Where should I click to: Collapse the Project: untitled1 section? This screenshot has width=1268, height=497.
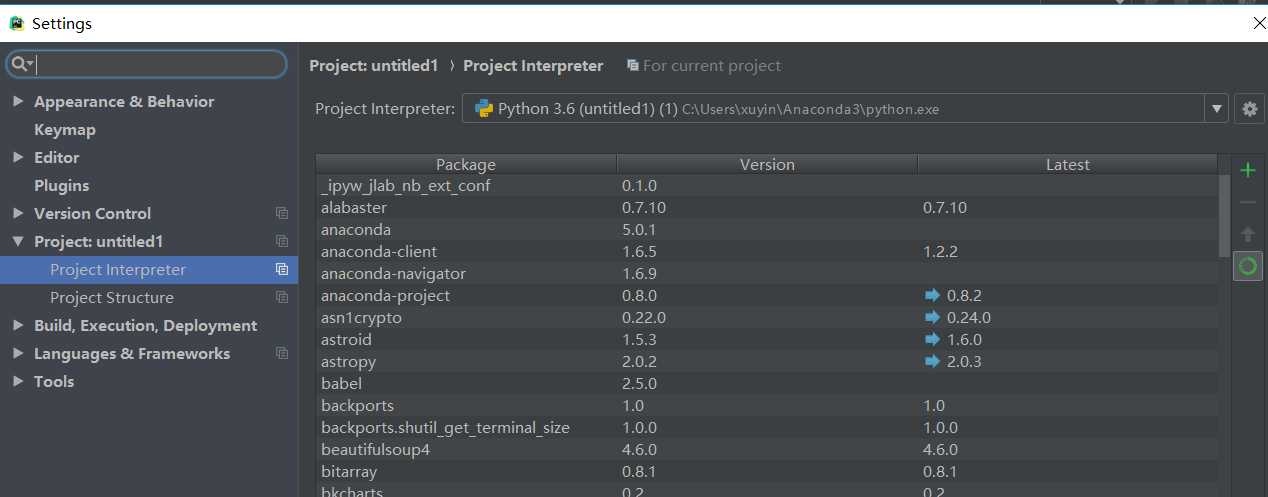click(x=18, y=241)
